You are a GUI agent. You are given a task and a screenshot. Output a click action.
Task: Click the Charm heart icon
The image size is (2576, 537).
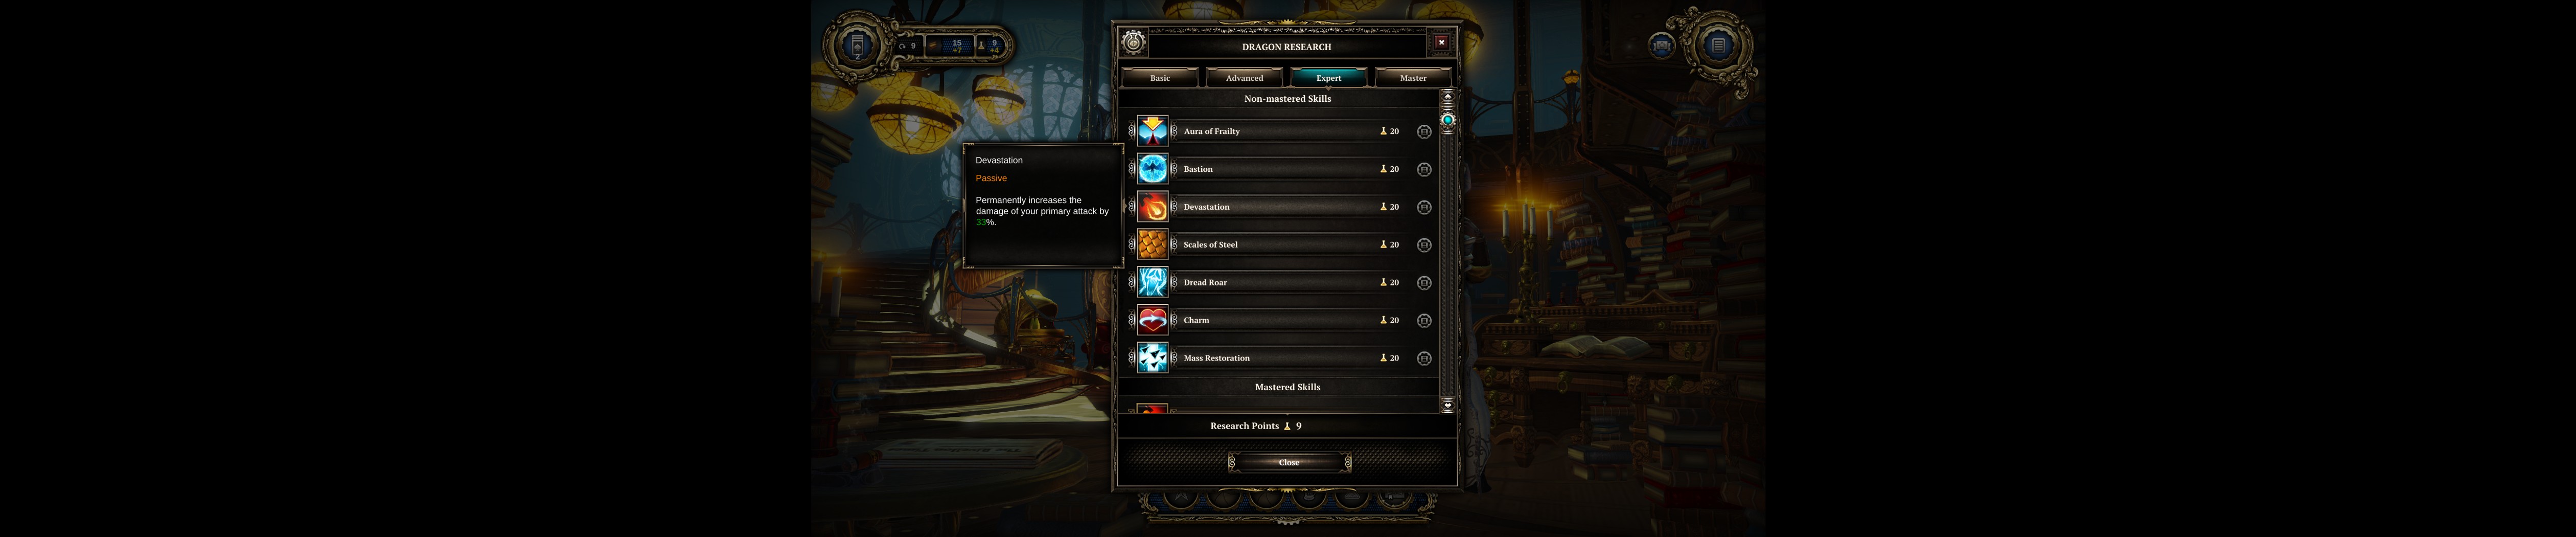1152,320
